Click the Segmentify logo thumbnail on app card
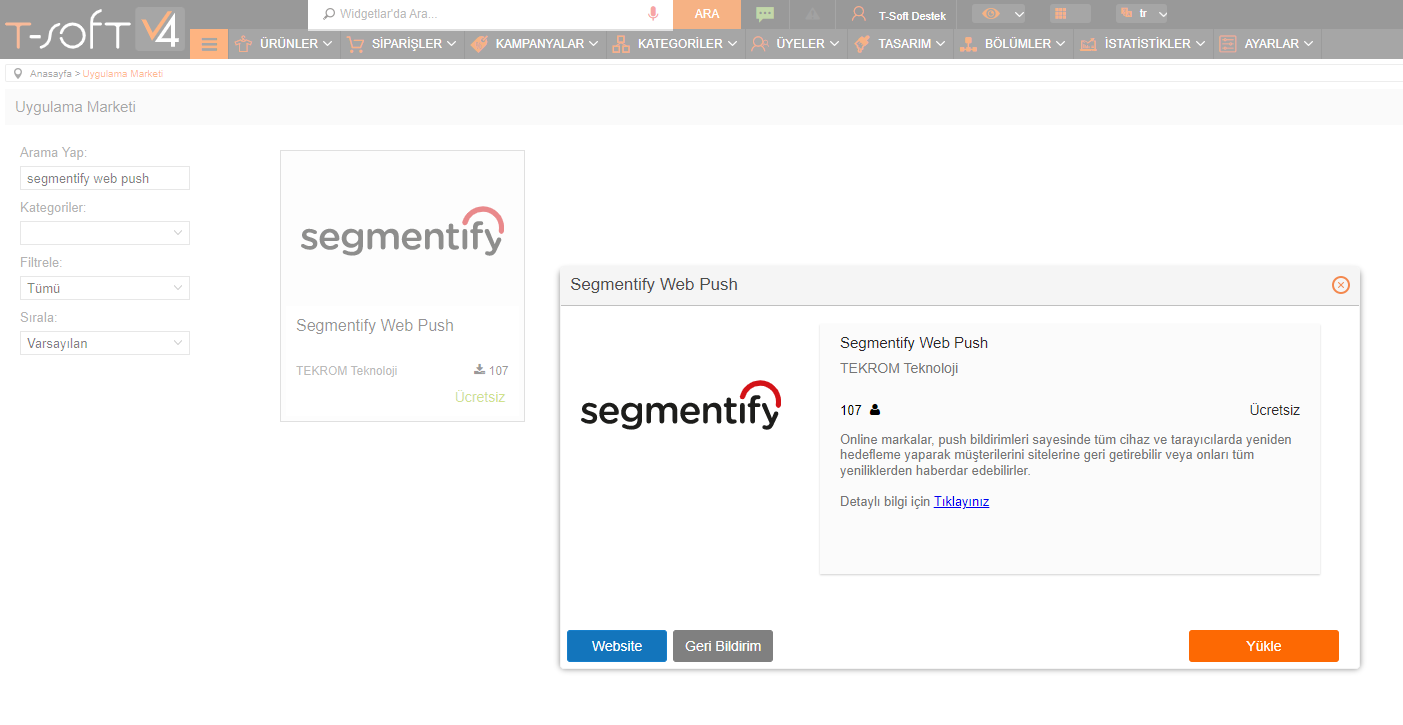The height and width of the screenshot is (725, 1403). [x=402, y=231]
